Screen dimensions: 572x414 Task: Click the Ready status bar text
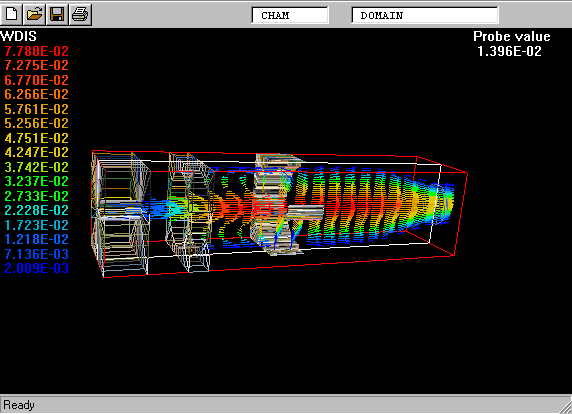coord(19,405)
